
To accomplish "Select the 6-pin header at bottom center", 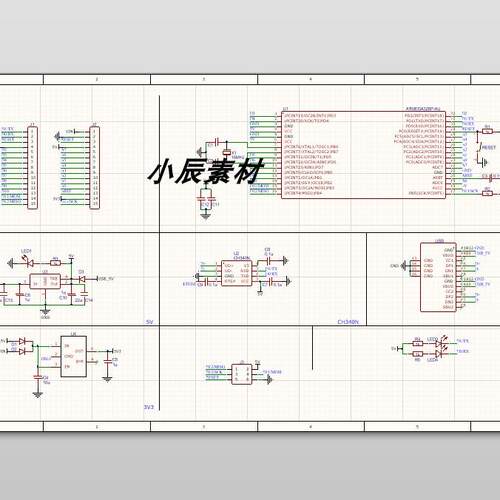I will [x=241, y=374].
